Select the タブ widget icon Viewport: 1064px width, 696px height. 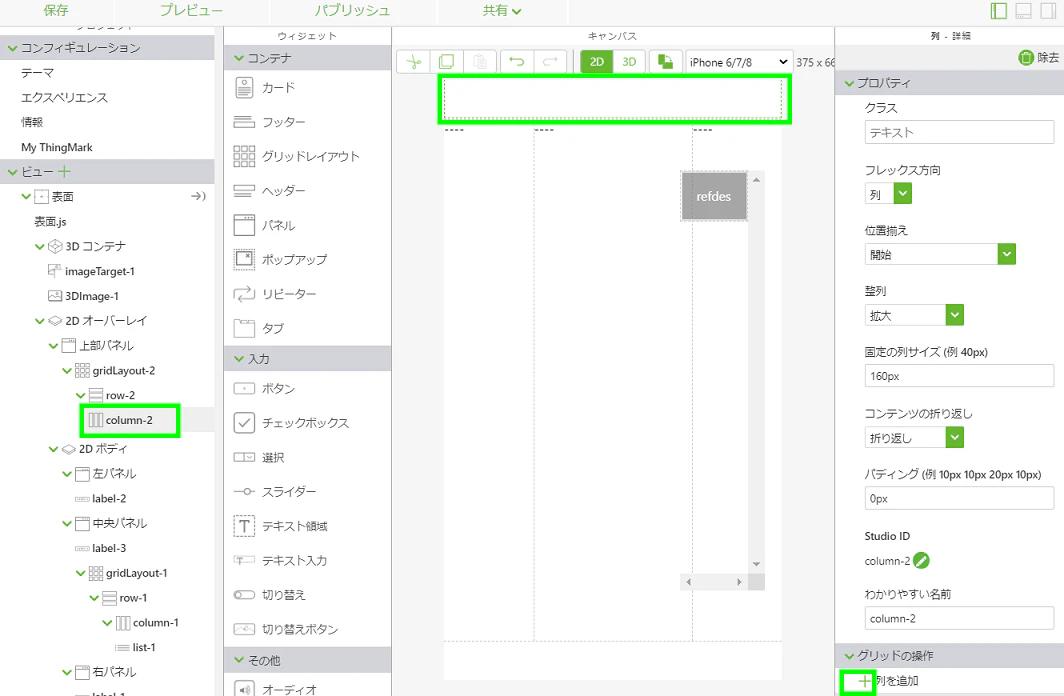point(244,328)
